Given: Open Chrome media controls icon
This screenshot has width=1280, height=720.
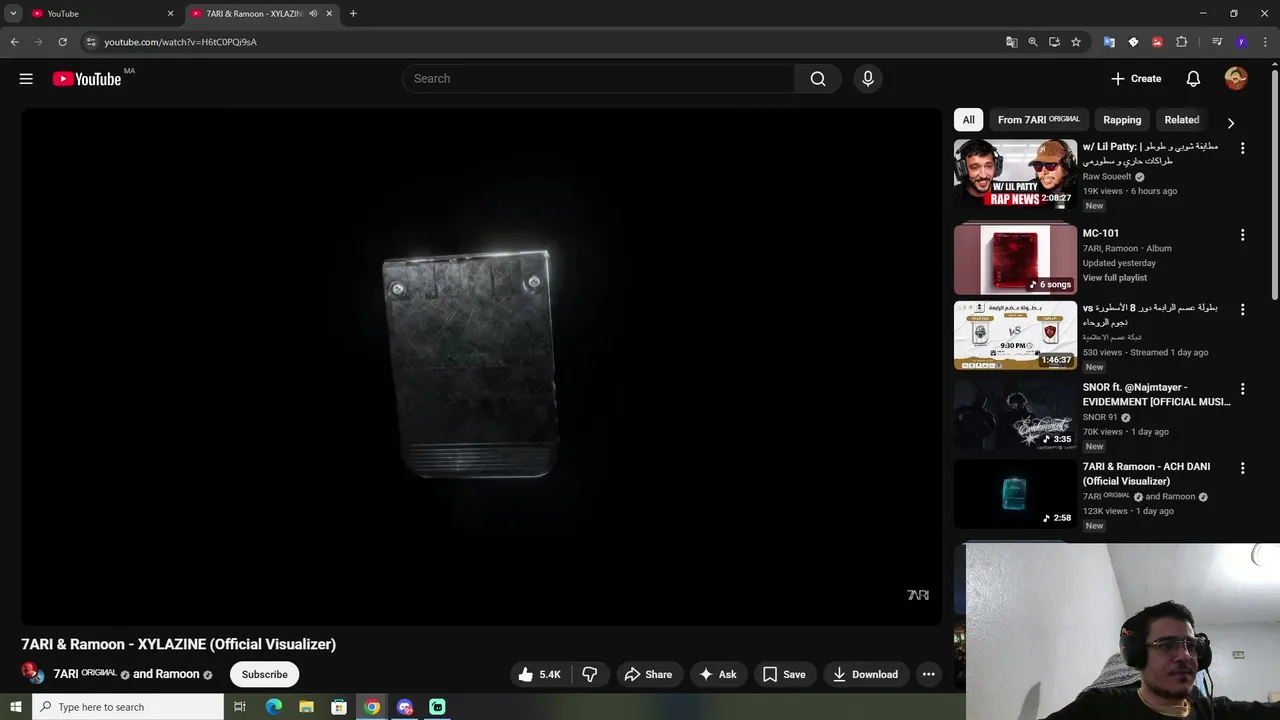Looking at the screenshot, I should (x=1217, y=42).
